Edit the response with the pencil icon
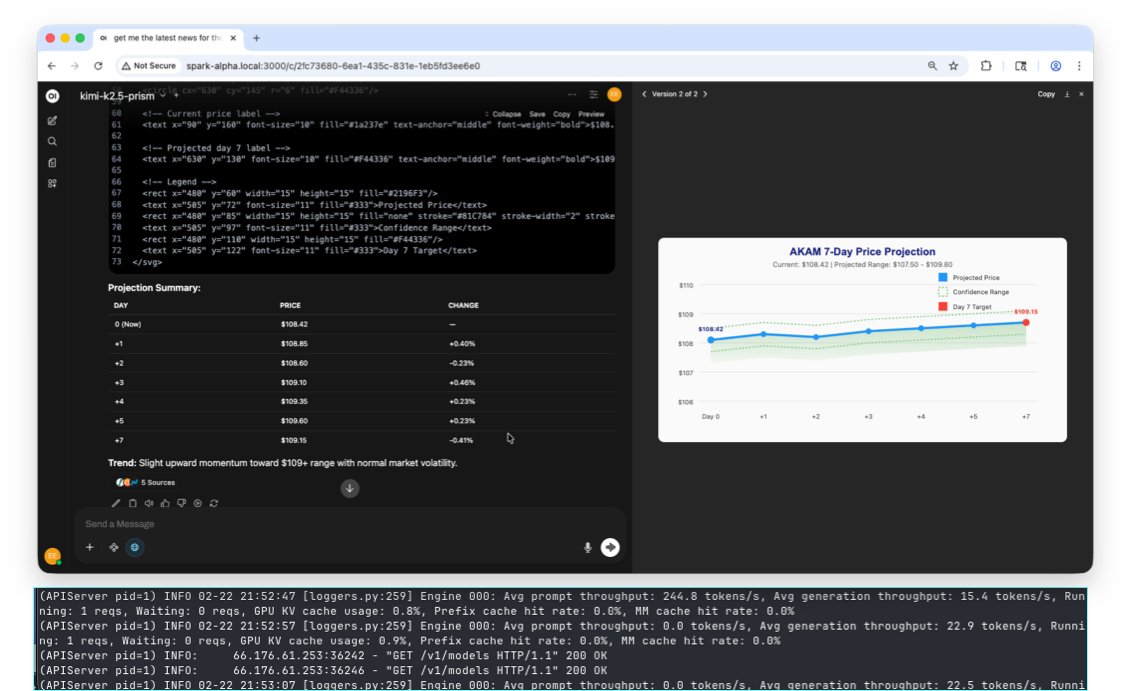1131x691 pixels. 116,503
